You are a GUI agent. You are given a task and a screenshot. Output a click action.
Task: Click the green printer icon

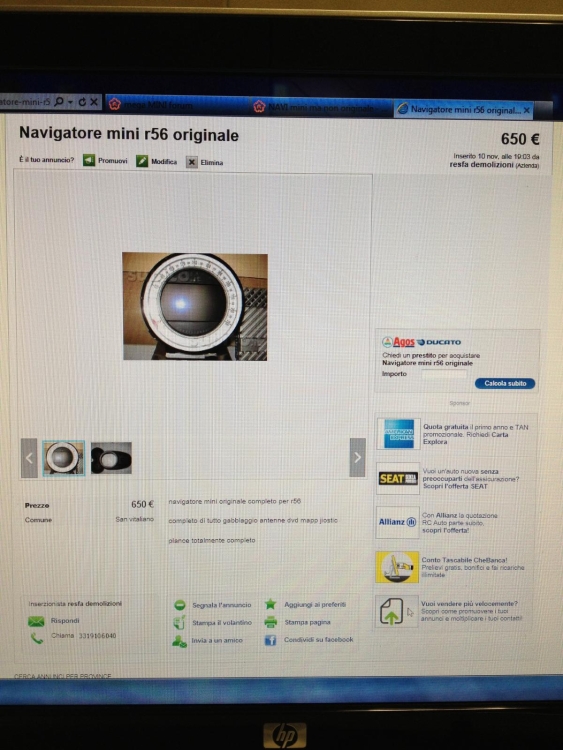(x=271, y=622)
